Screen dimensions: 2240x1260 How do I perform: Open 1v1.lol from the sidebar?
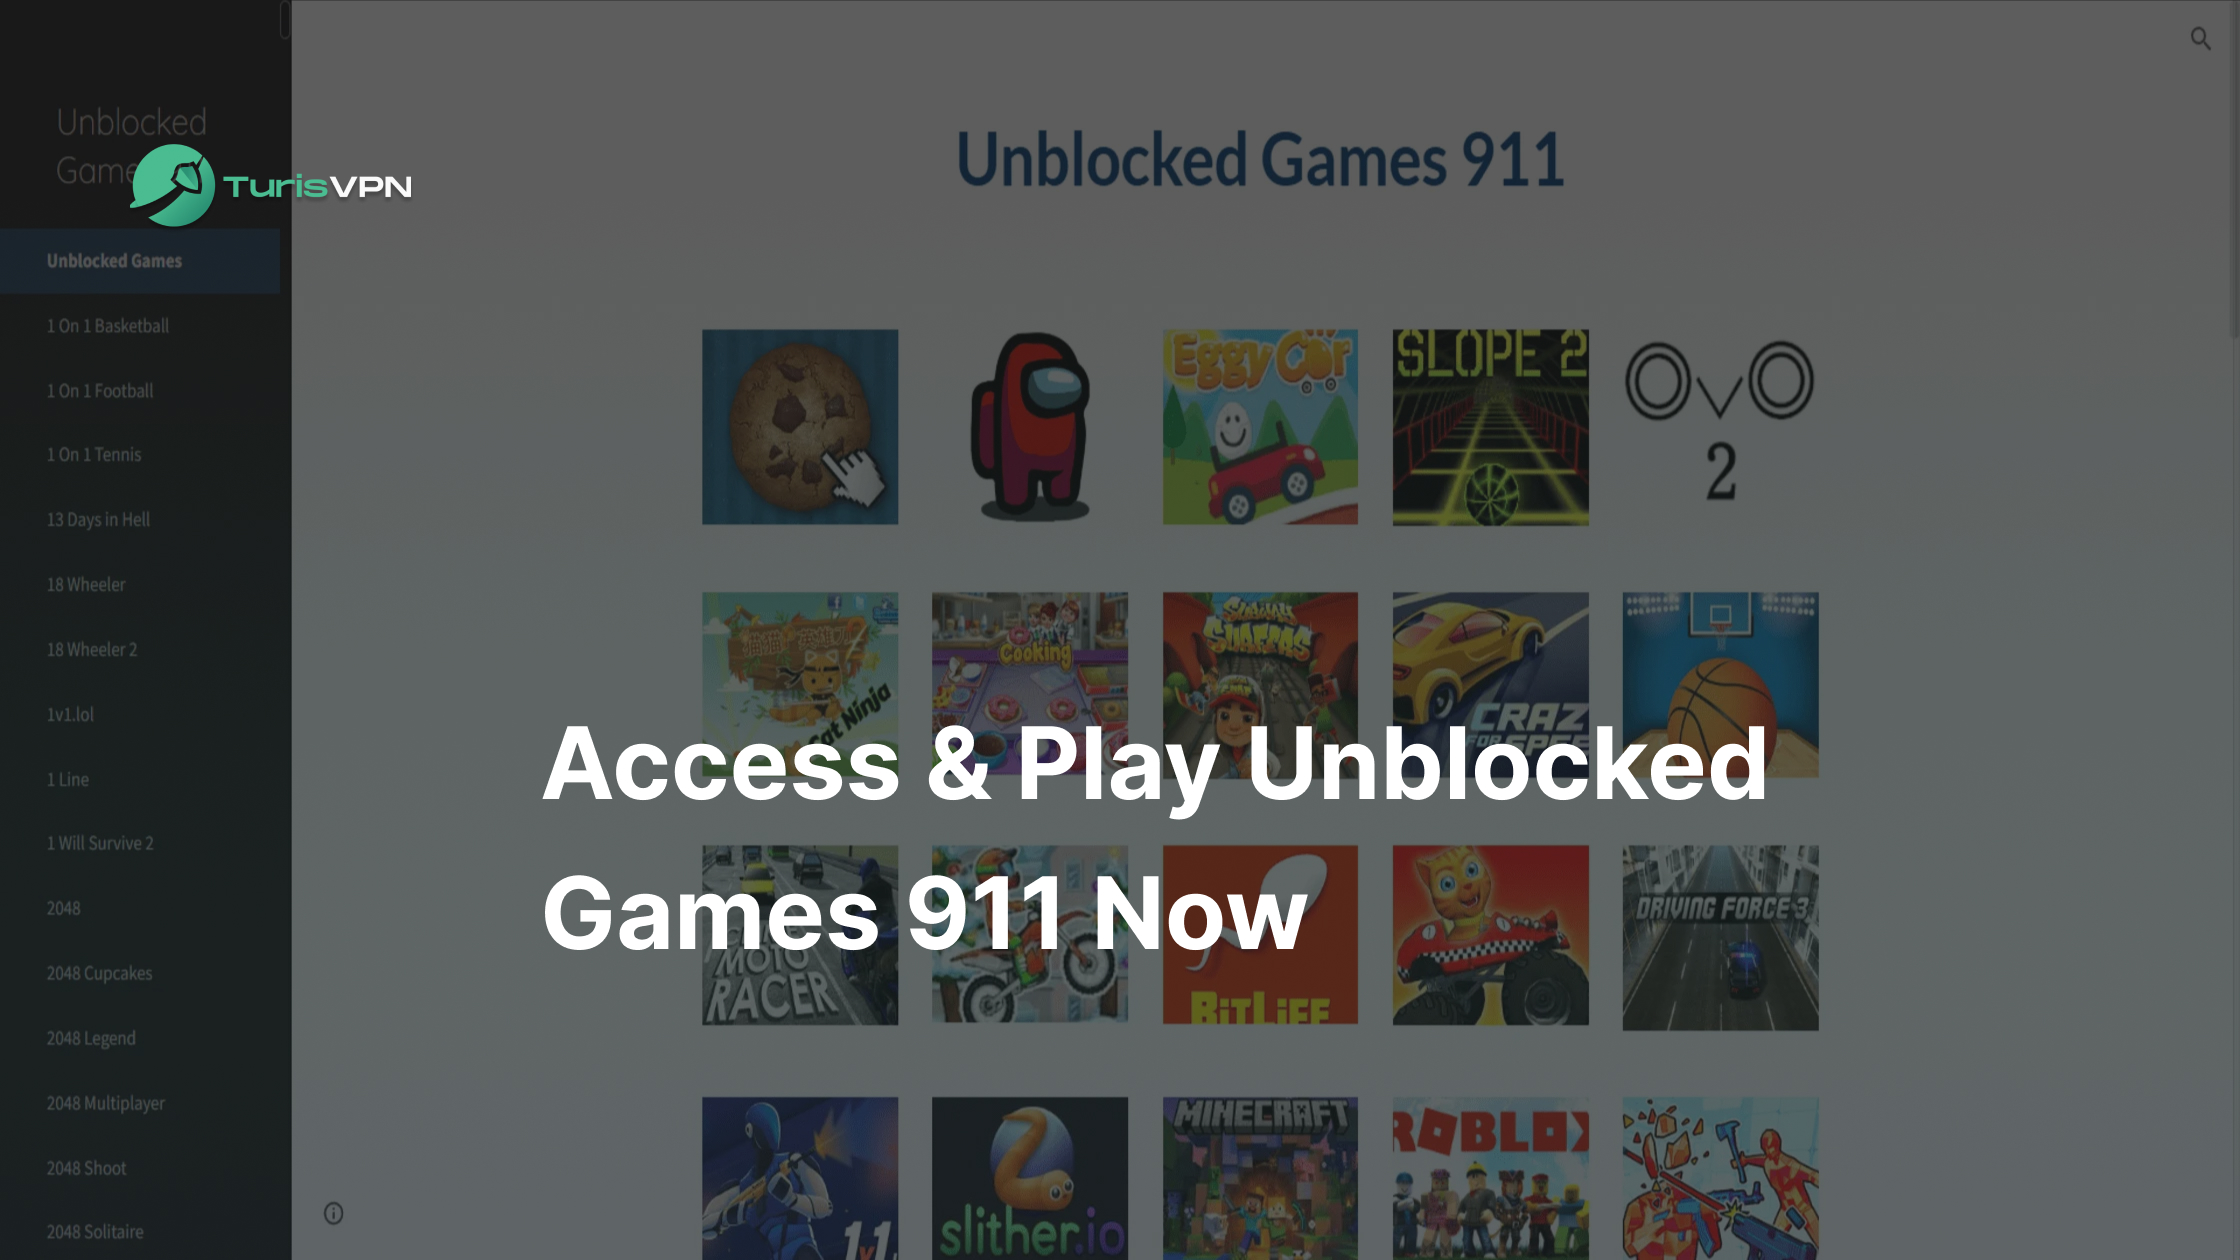(x=70, y=715)
